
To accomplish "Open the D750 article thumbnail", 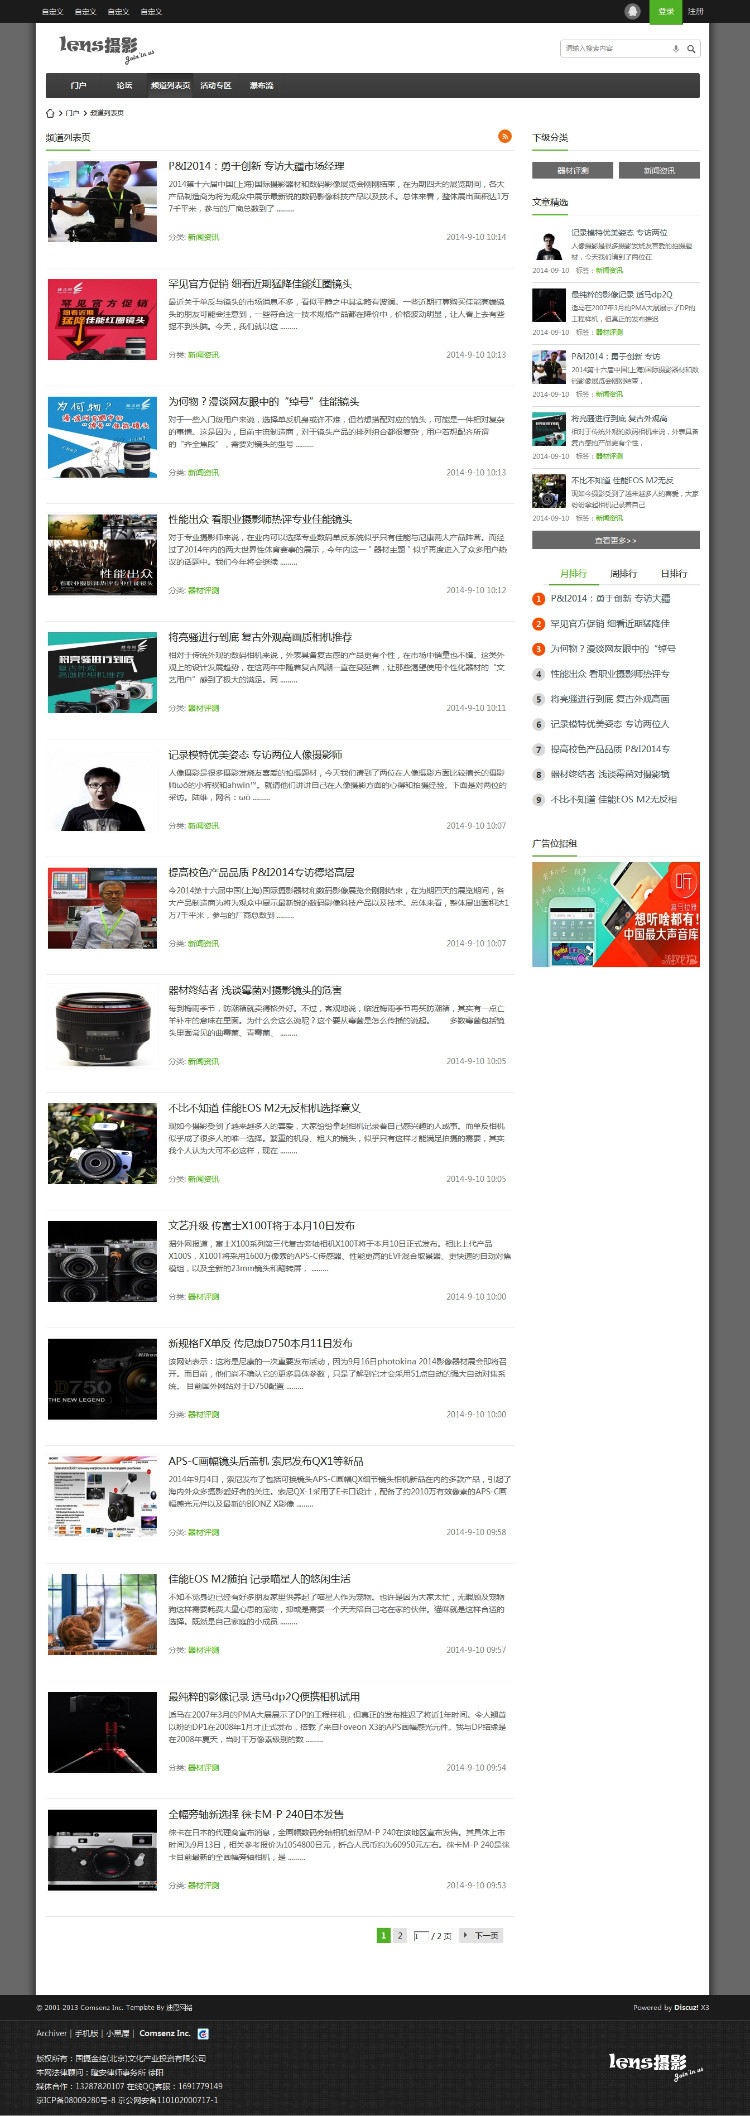I will pos(102,1379).
